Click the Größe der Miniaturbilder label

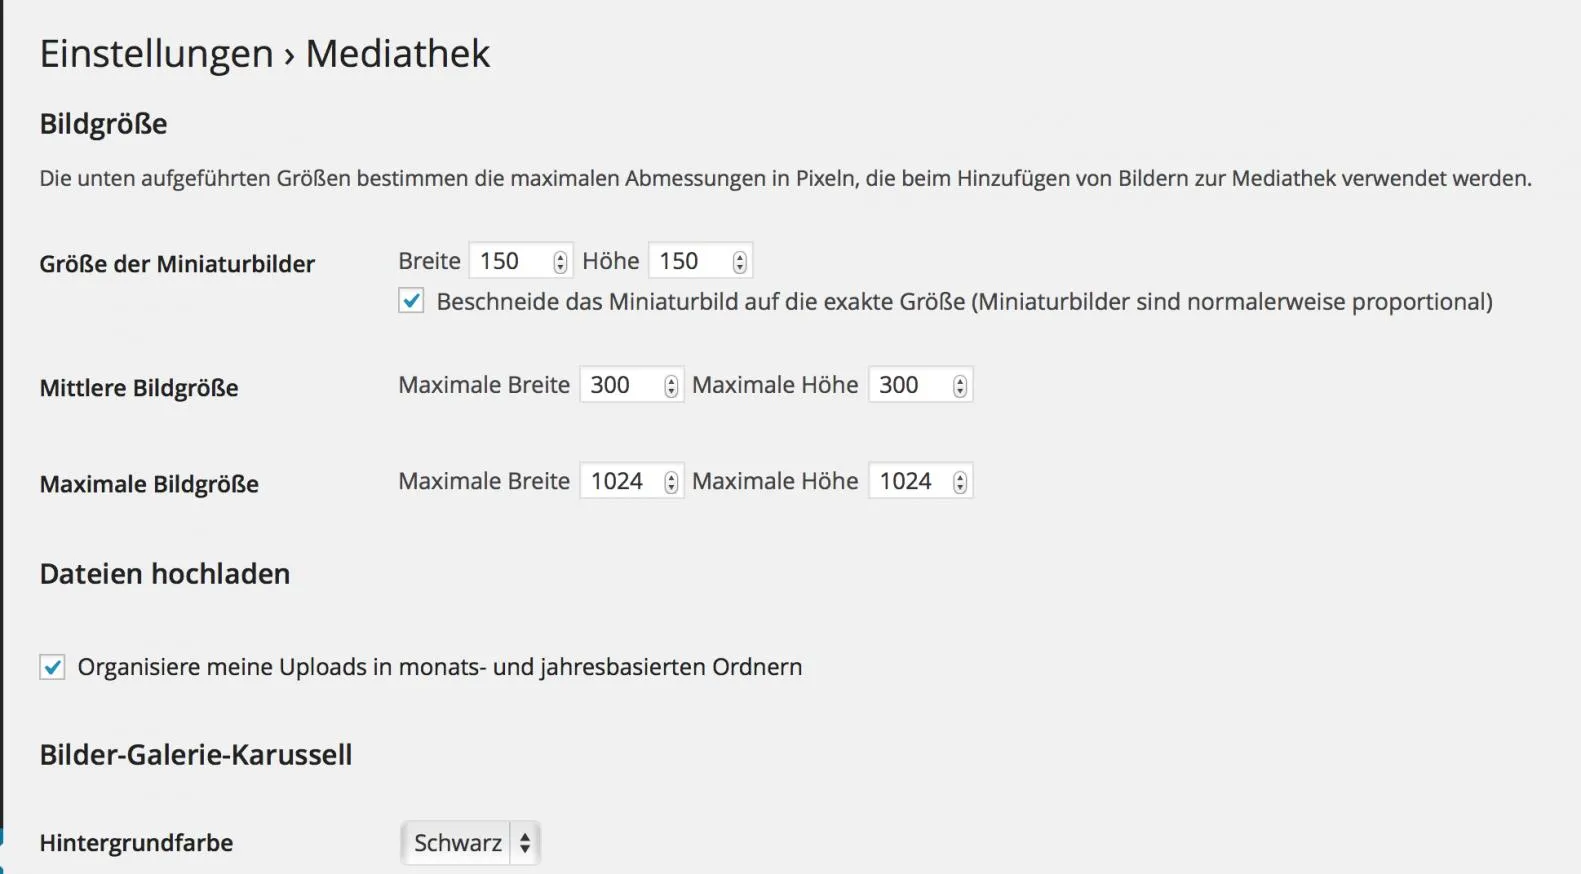(177, 264)
